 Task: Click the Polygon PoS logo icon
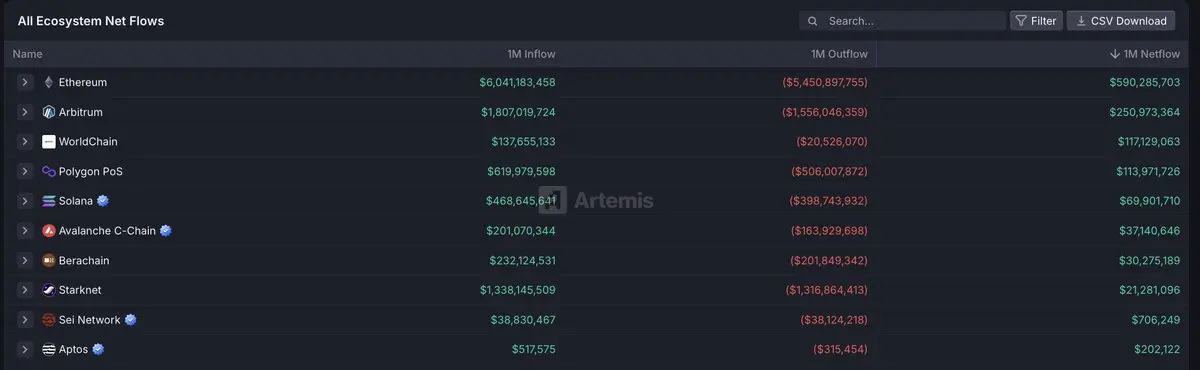pyautogui.click(x=49, y=171)
